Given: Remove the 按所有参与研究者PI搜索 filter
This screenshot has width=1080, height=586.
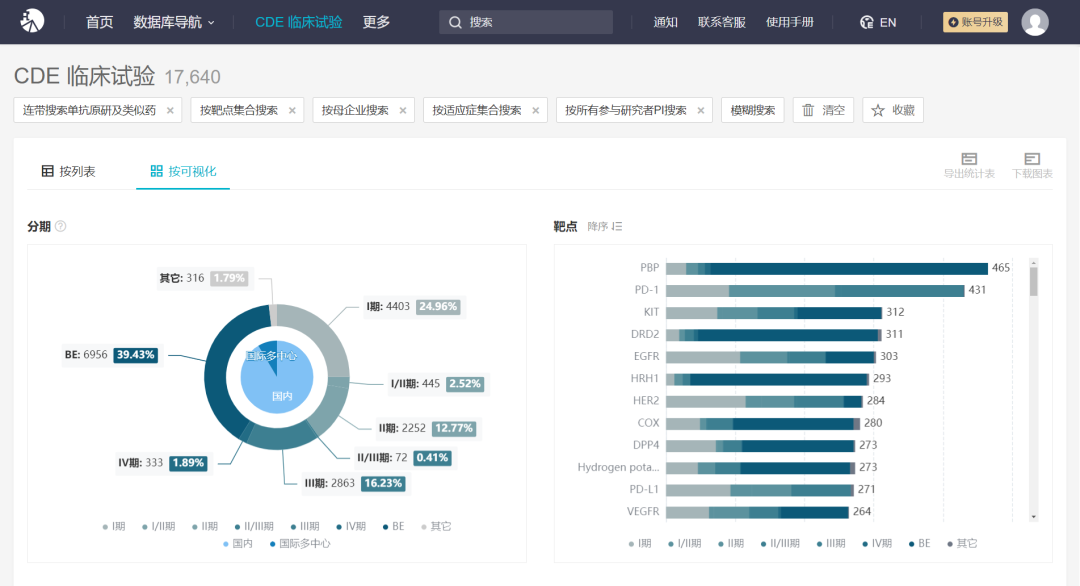Looking at the screenshot, I should click(x=700, y=110).
